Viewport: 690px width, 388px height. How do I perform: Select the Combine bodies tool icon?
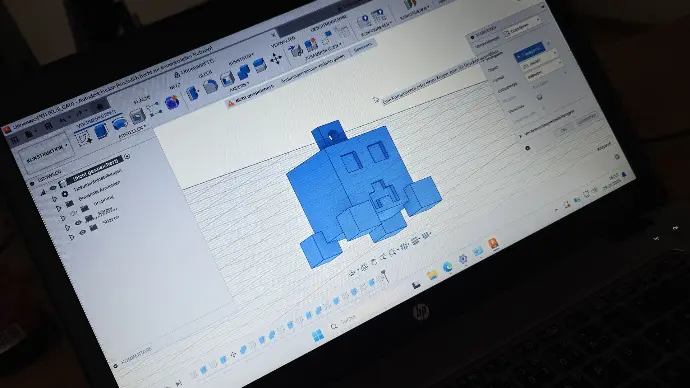click(x=243, y=72)
